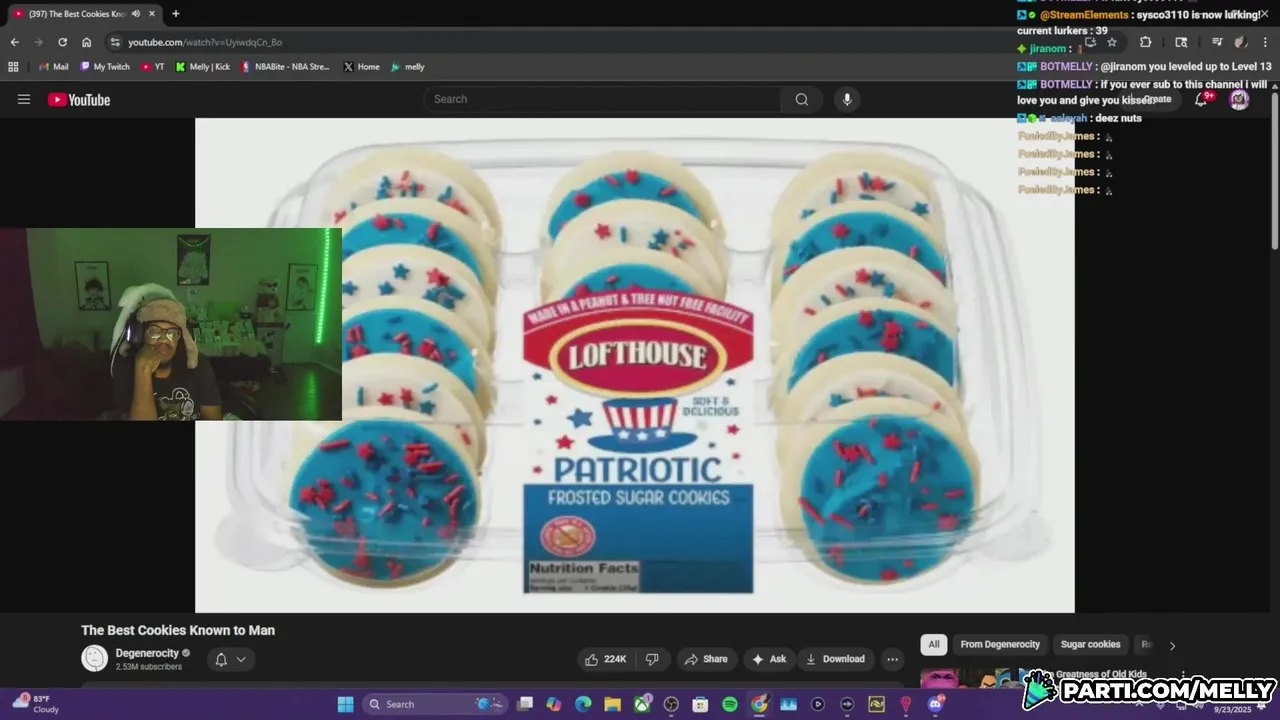Viewport: 1280px width, 720px height.
Task: Go forward in the browser
Action: pyautogui.click(x=38, y=42)
